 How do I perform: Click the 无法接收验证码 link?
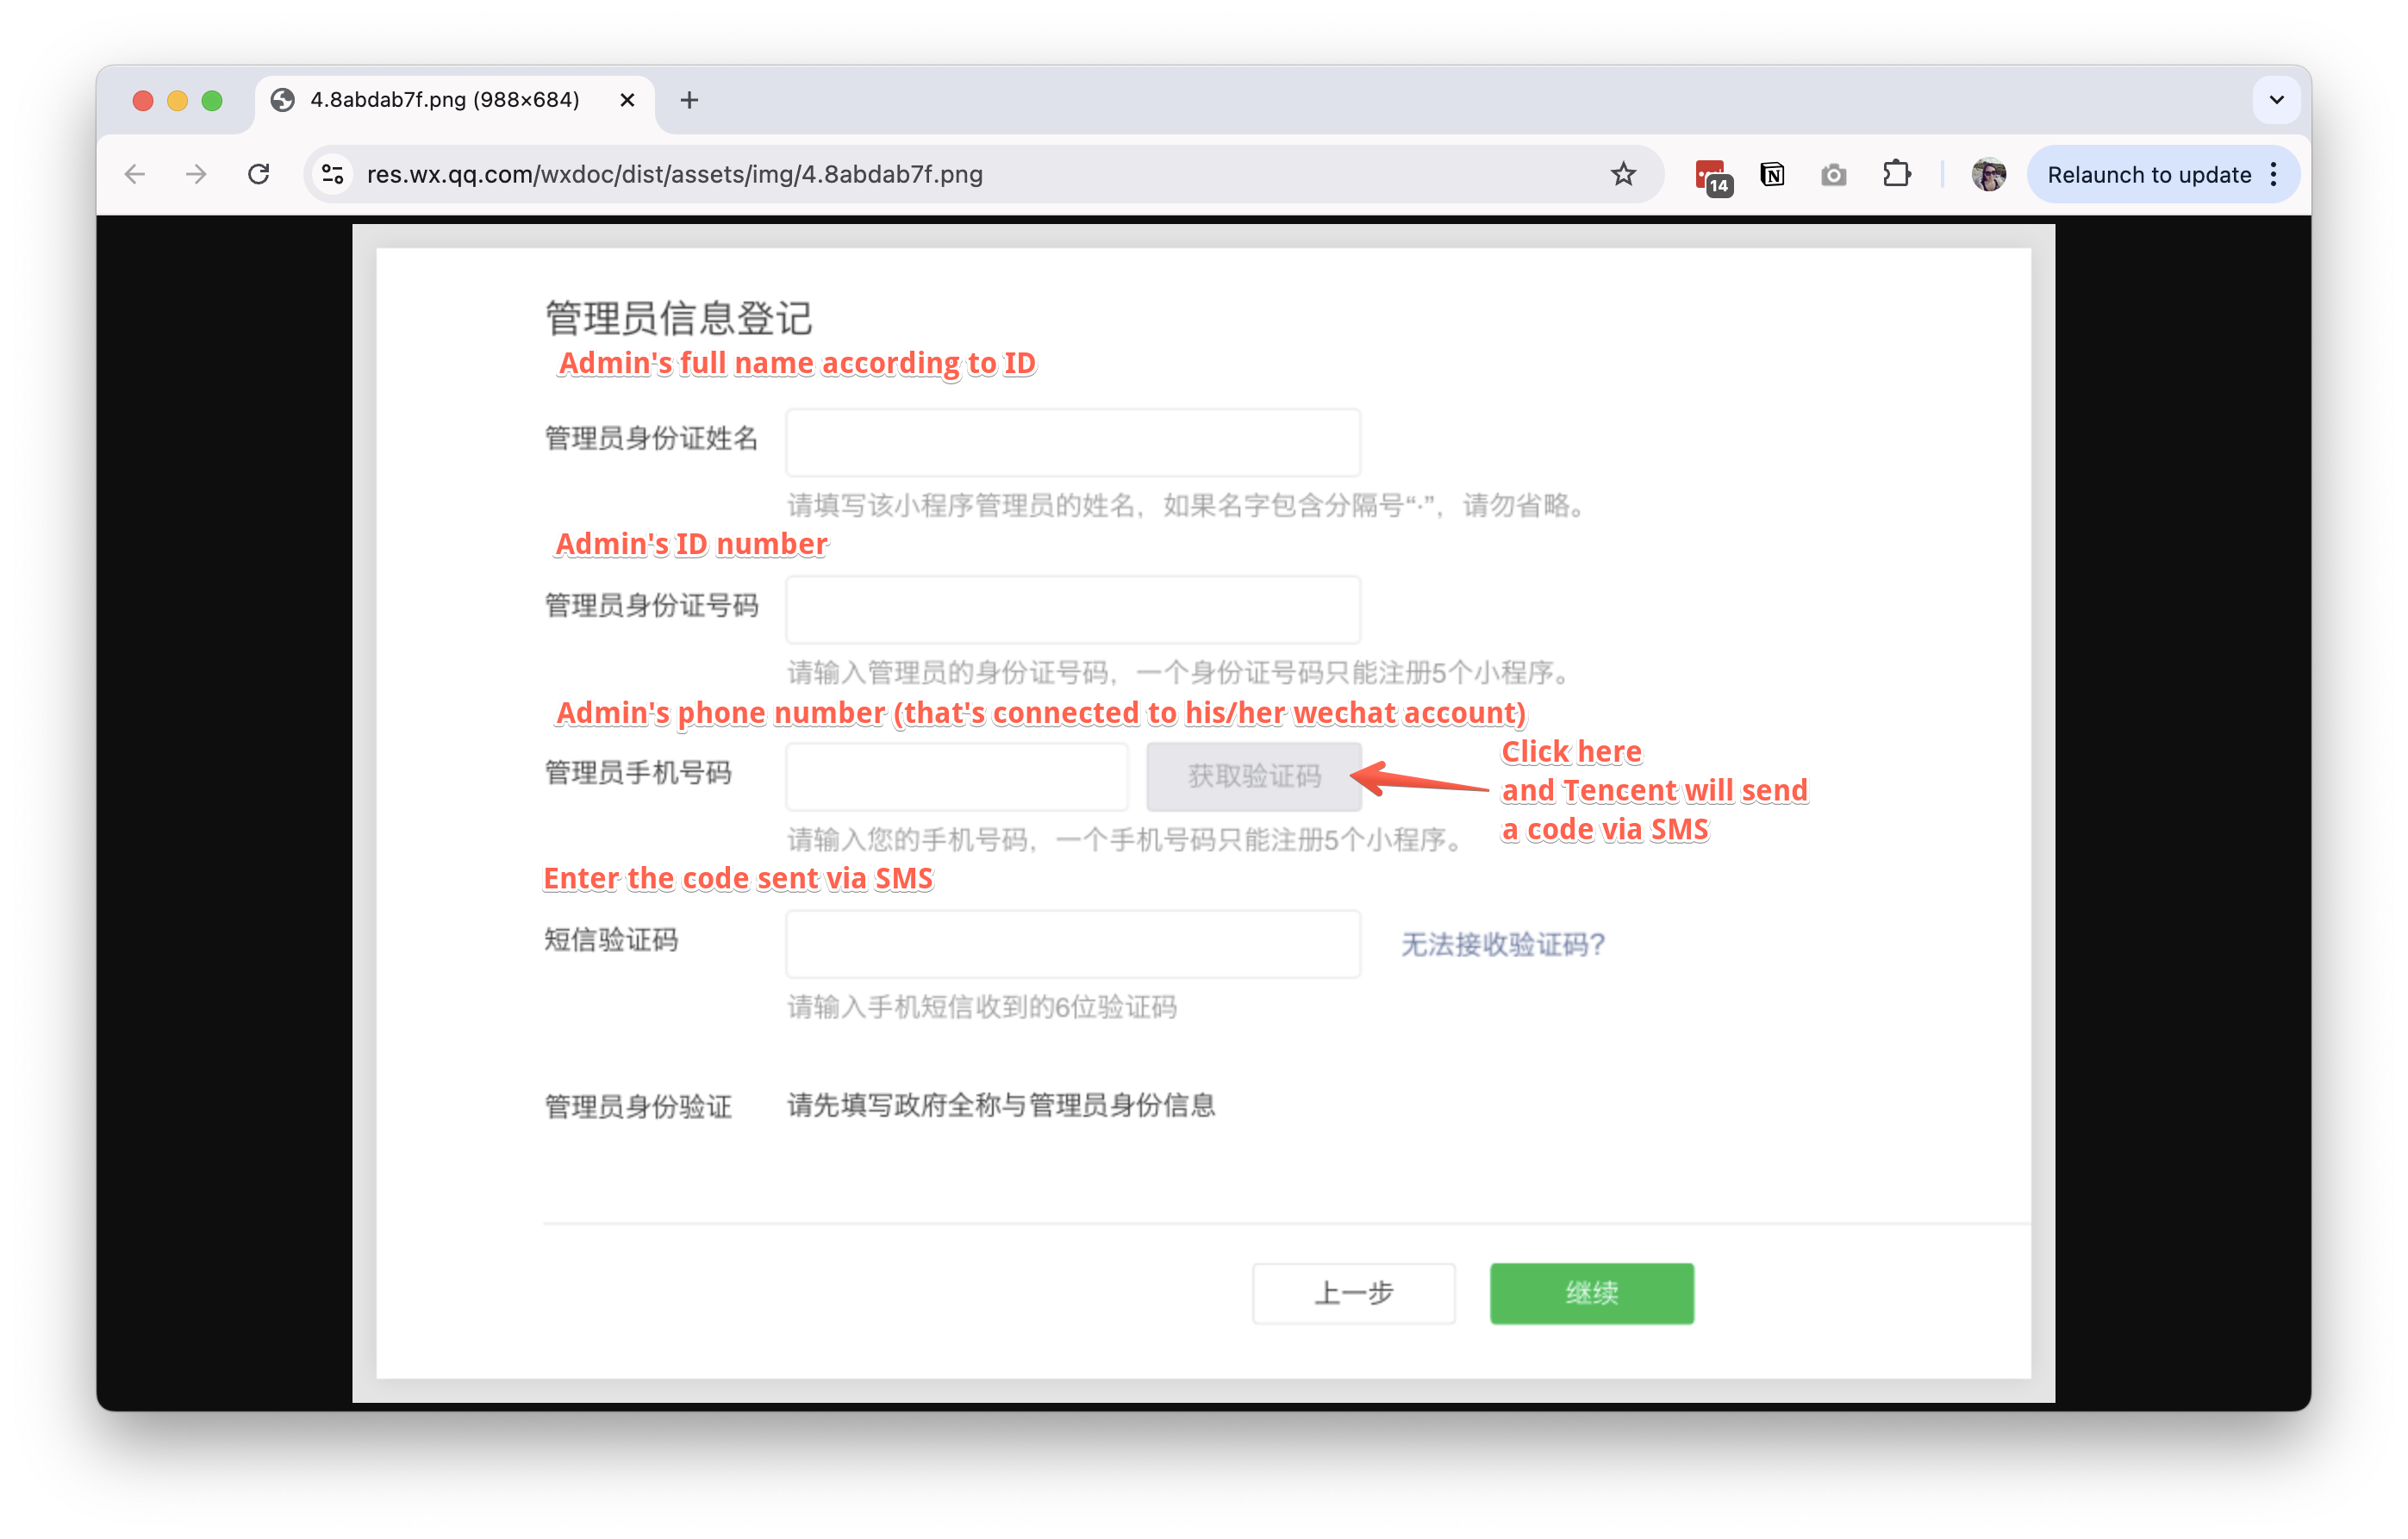(1503, 944)
